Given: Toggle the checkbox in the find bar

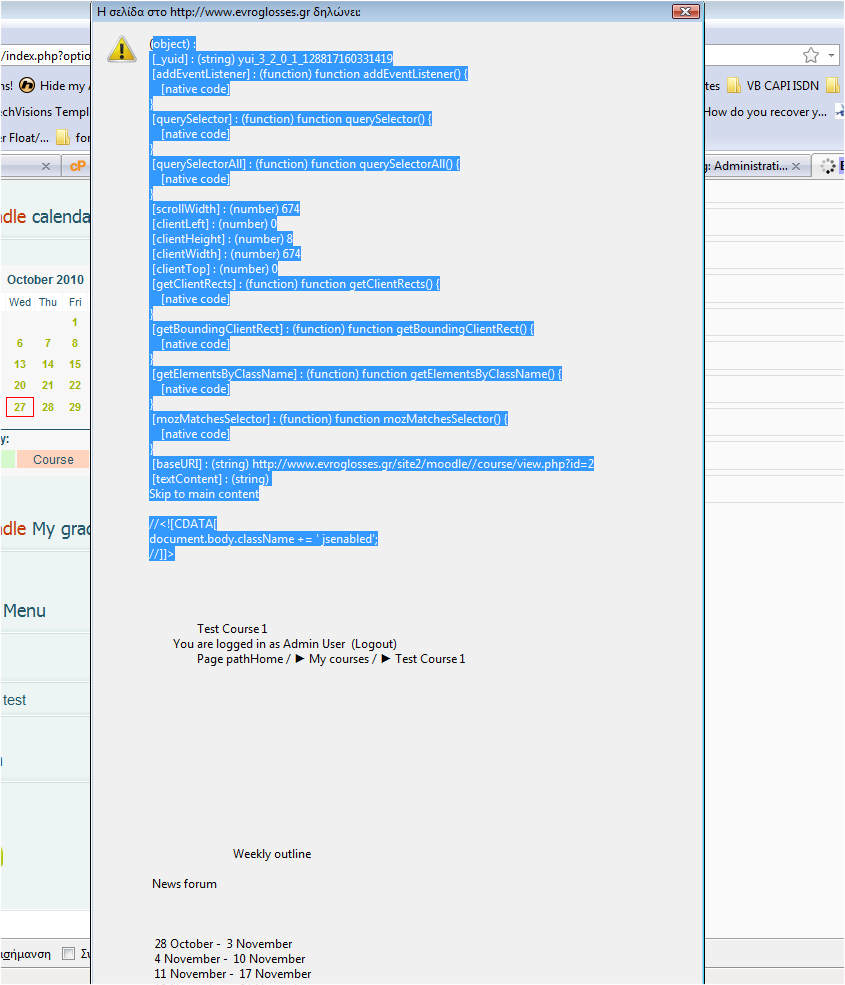Looking at the screenshot, I should [x=68, y=954].
